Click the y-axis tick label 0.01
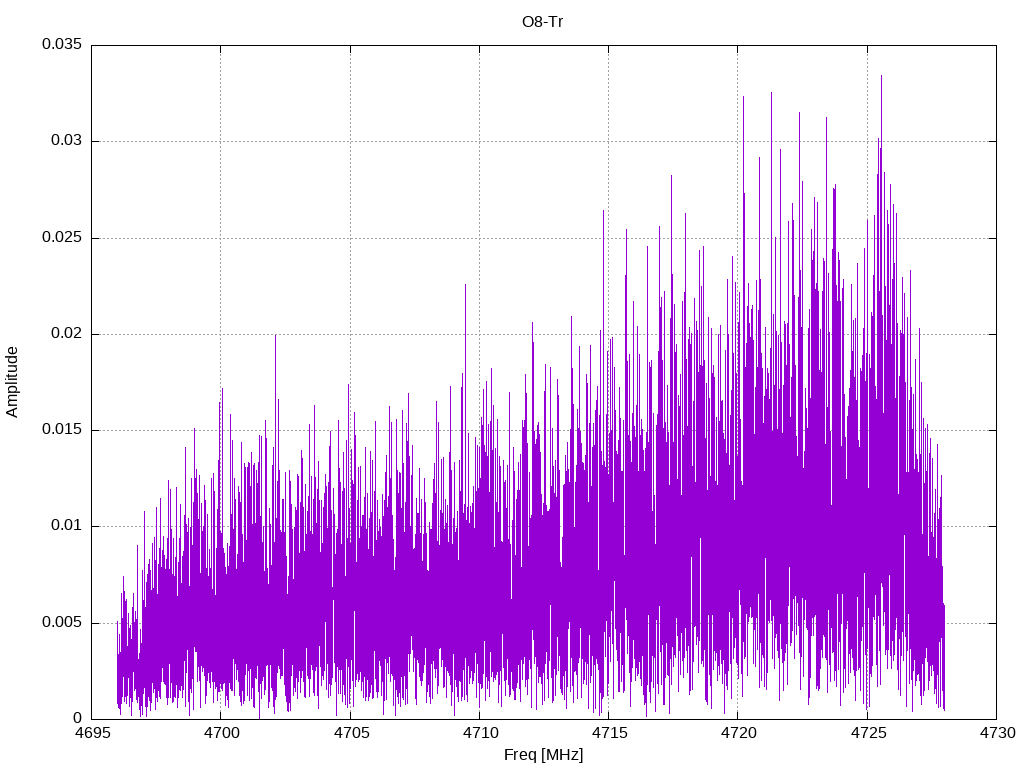 [x=67, y=526]
